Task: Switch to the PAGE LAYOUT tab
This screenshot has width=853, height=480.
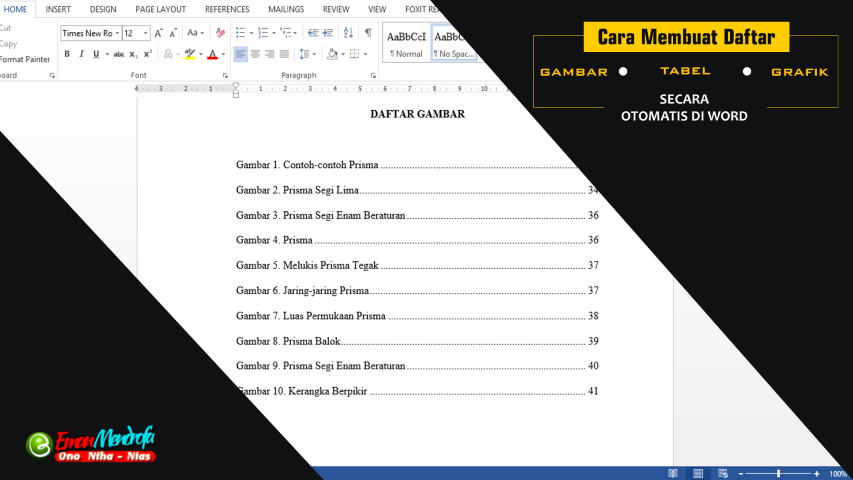Action: point(160,9)
